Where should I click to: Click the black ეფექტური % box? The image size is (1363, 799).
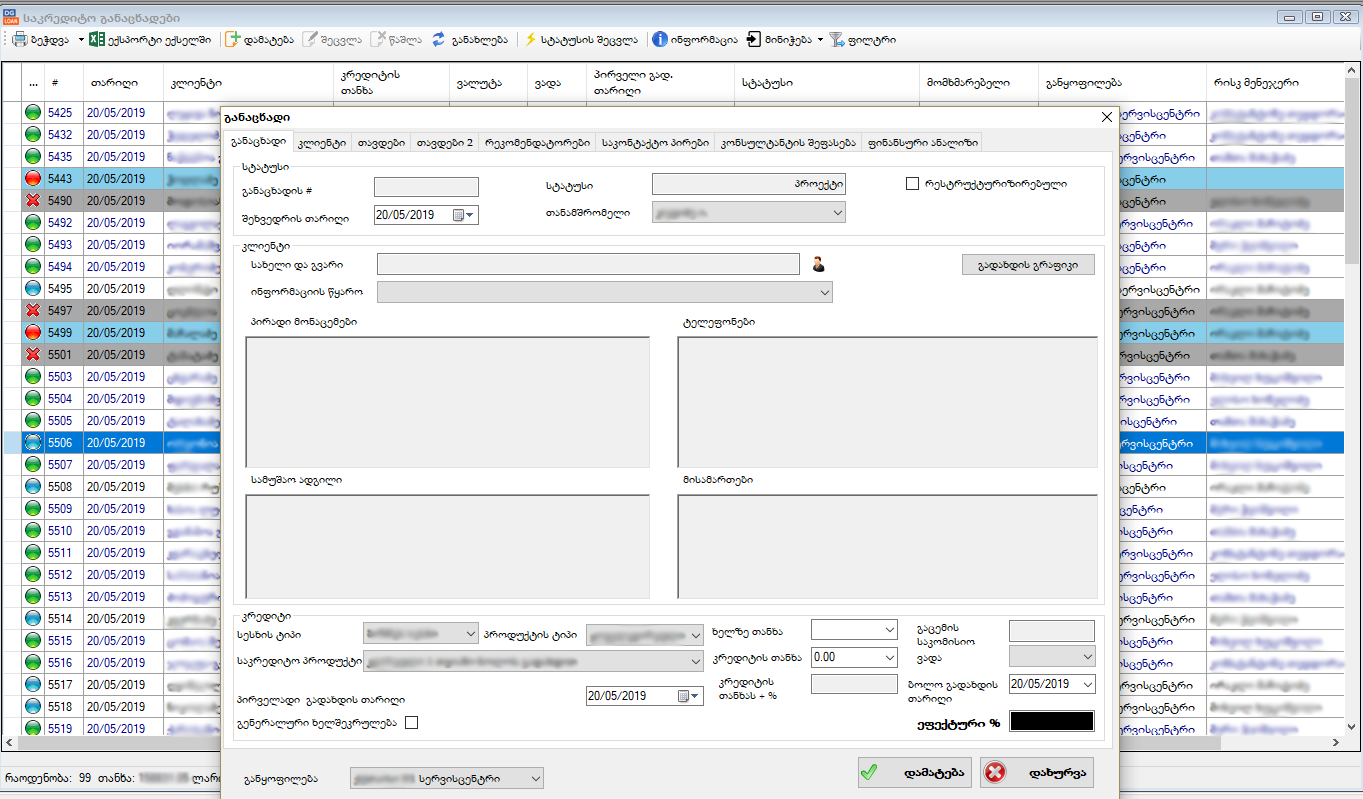click(x=1051, y=721)
